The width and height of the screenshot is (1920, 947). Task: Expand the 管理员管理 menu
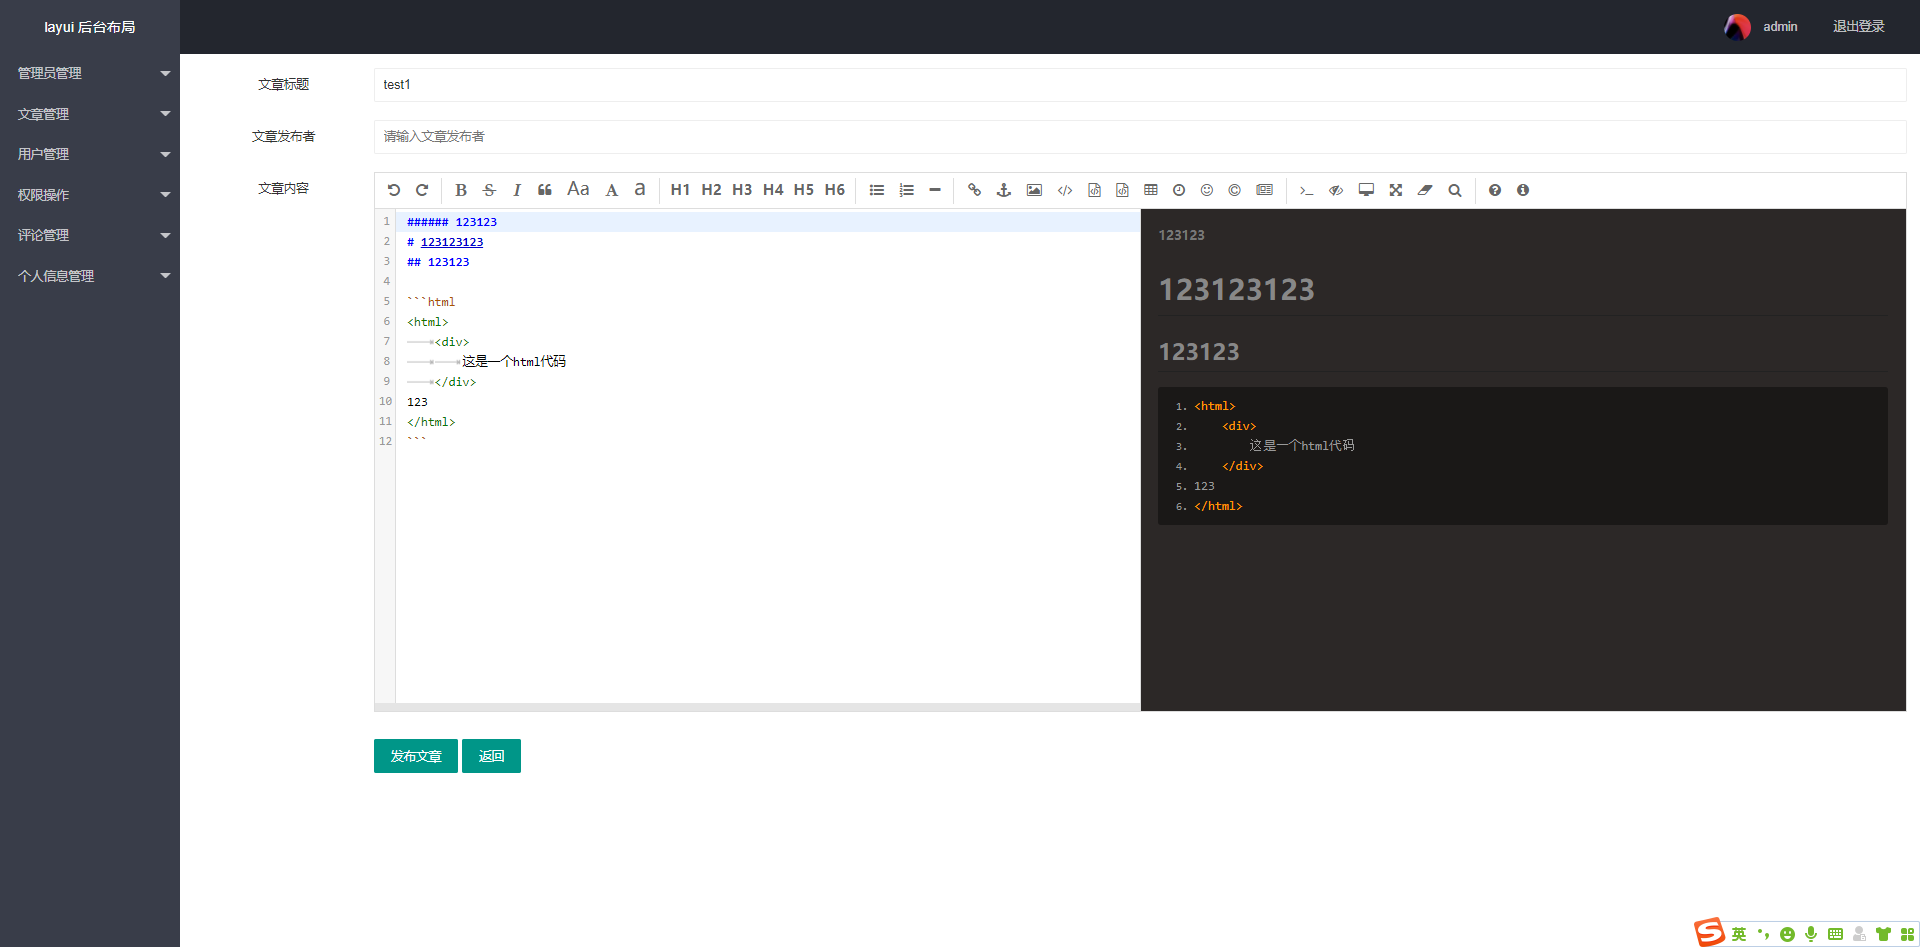(x=90, y=73)
